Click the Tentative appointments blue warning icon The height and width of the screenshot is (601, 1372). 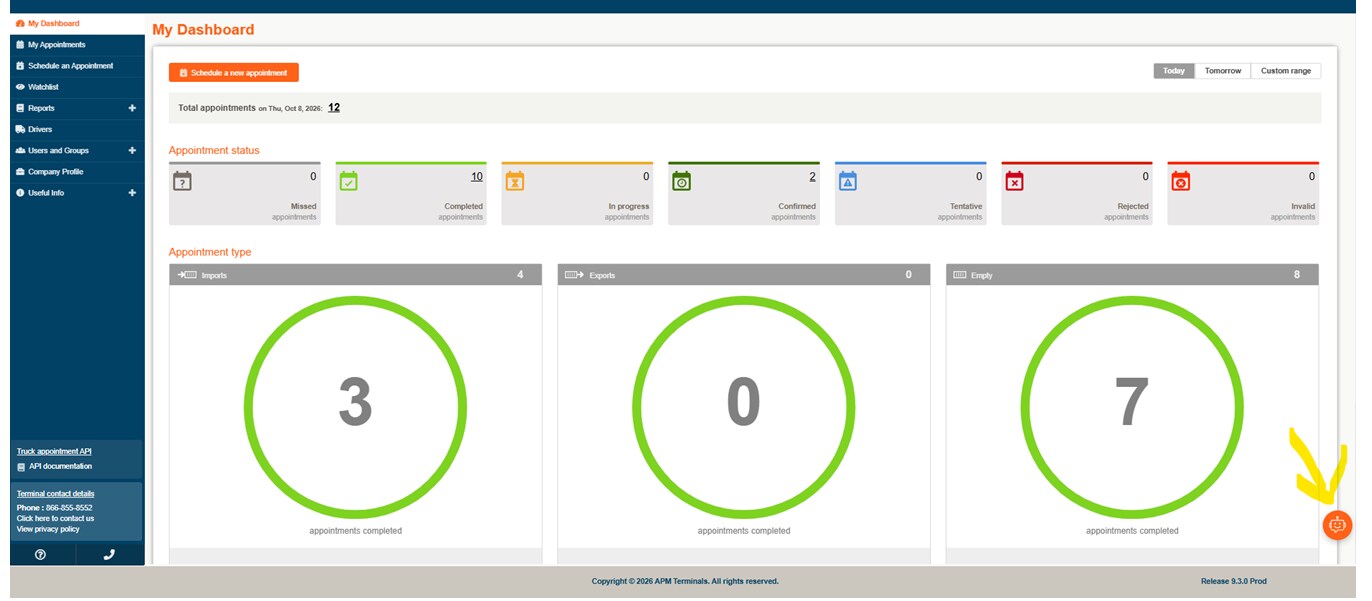point(847,181)
